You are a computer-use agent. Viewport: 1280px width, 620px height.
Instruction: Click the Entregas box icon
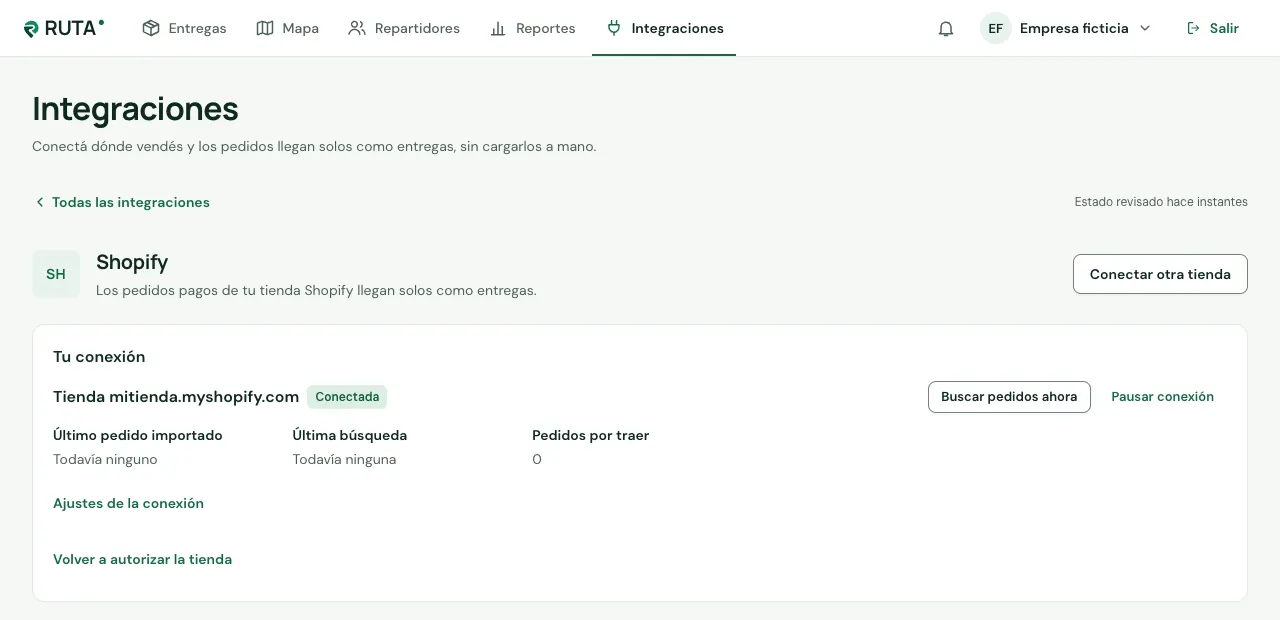[x=151, y=28]
